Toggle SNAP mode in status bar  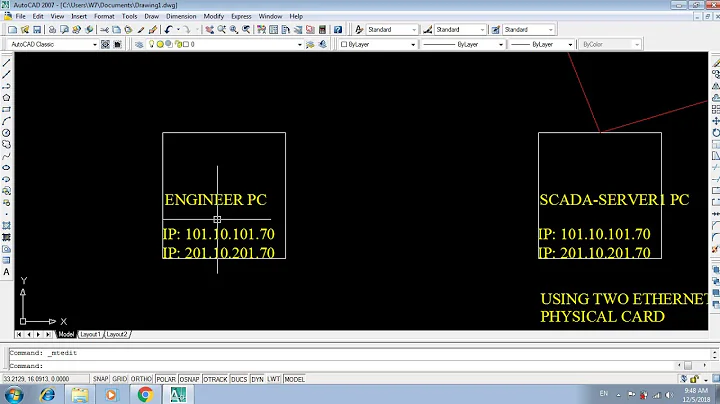[x=101, y=379]
